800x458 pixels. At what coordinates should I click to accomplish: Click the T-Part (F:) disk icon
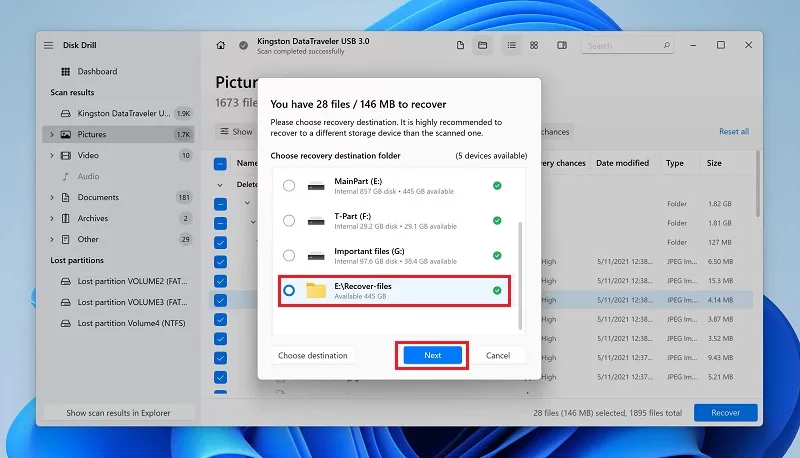[x=316, y=221]
